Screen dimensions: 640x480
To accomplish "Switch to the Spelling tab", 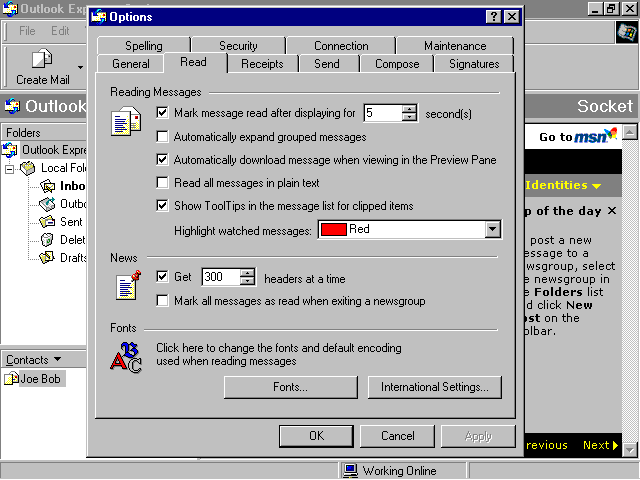I will pos(144,46).
